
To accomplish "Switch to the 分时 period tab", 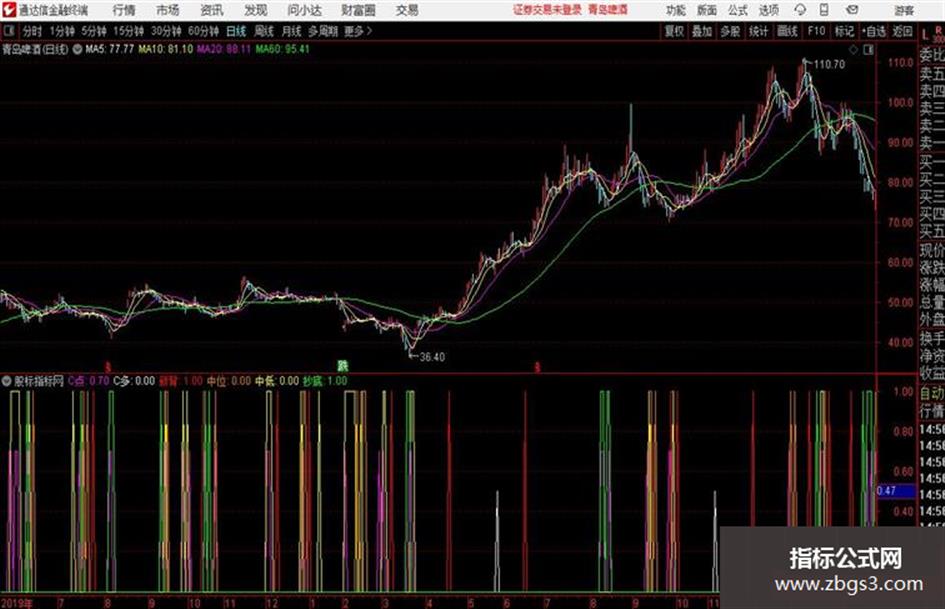I will tap(33, 31).
